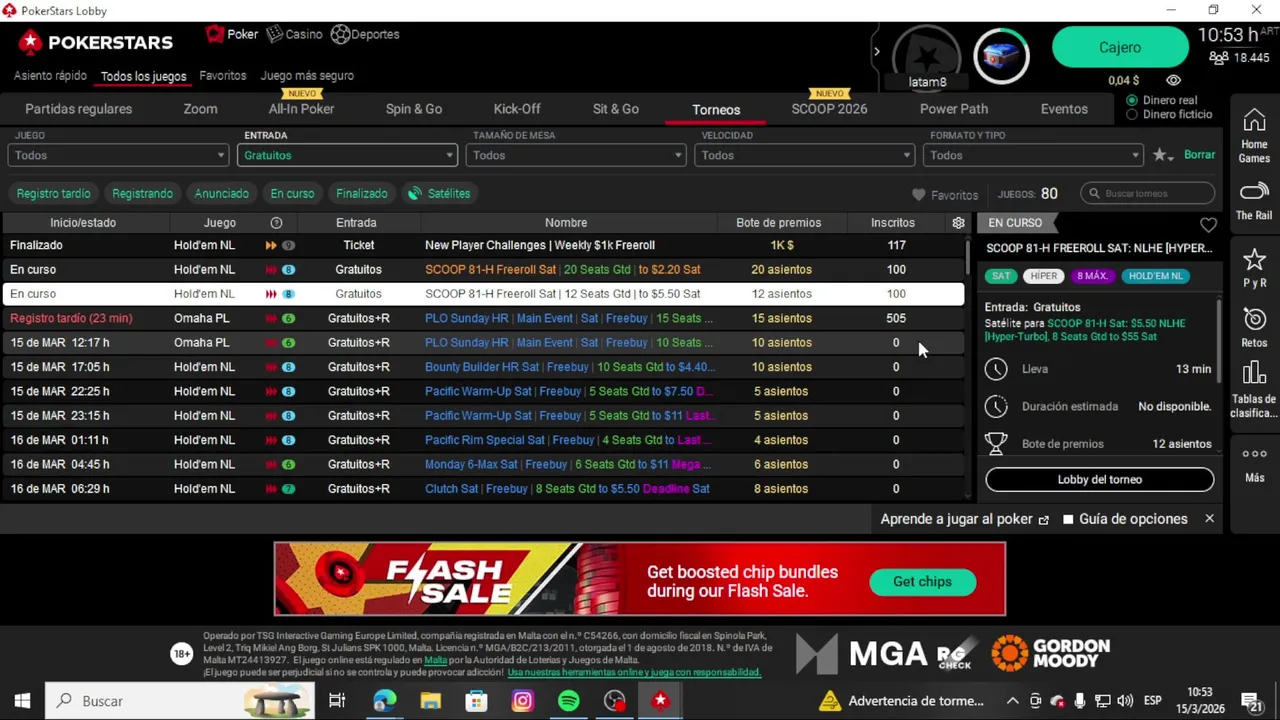Toggle the Finalizado filter

pos(361,193)
